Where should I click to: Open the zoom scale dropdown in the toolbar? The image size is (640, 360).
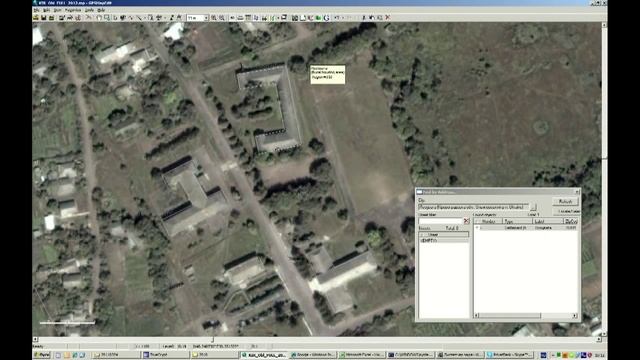pos(206,18)
